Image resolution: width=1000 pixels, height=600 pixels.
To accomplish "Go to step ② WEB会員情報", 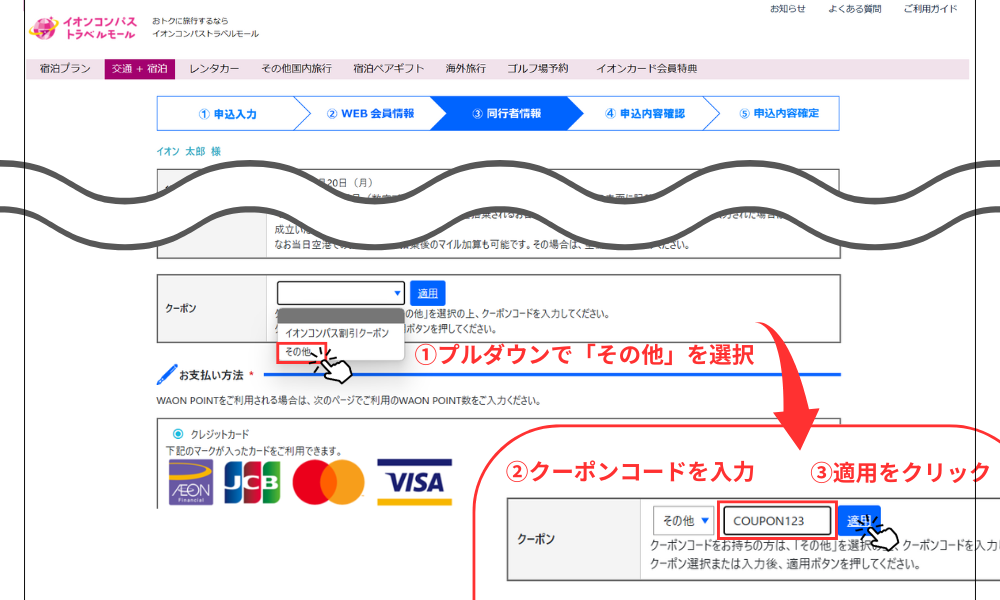I will pyautogui.click(x=370, y=113).
